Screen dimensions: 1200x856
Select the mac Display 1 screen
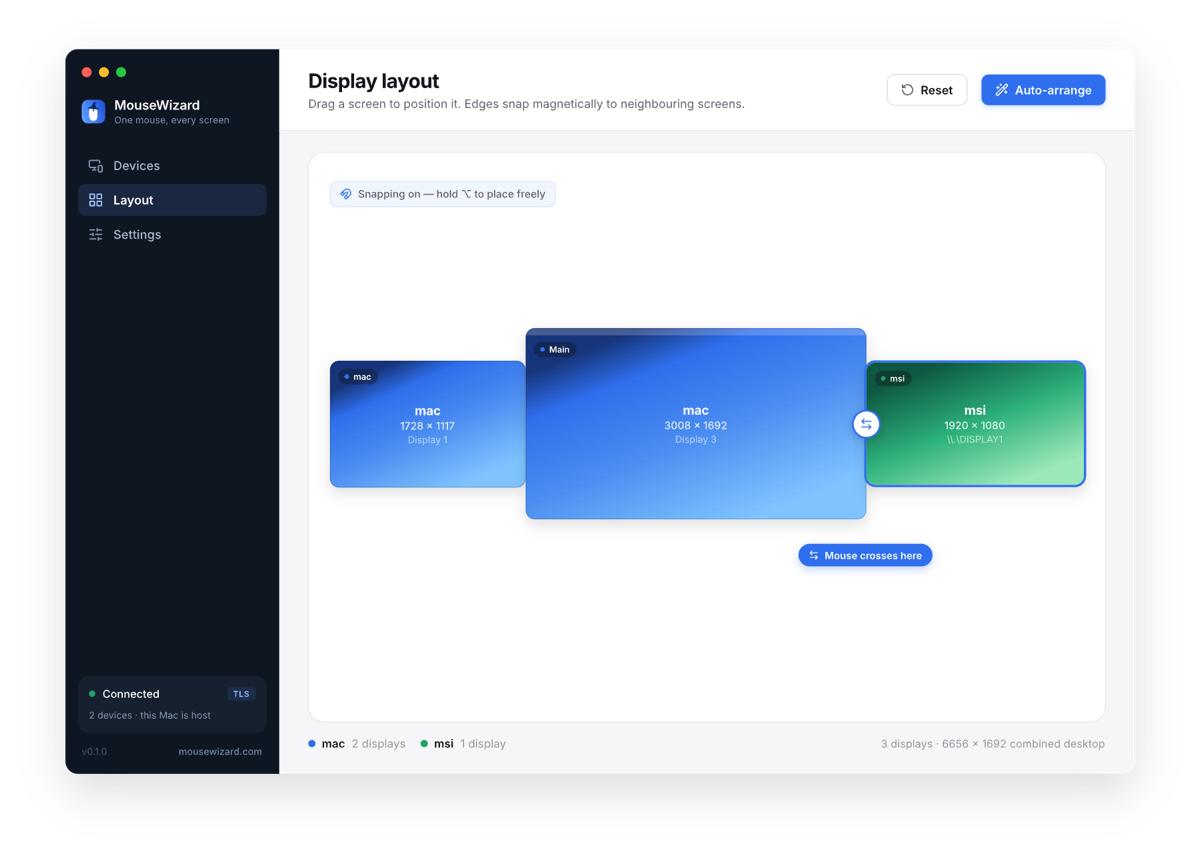point(428,424)
